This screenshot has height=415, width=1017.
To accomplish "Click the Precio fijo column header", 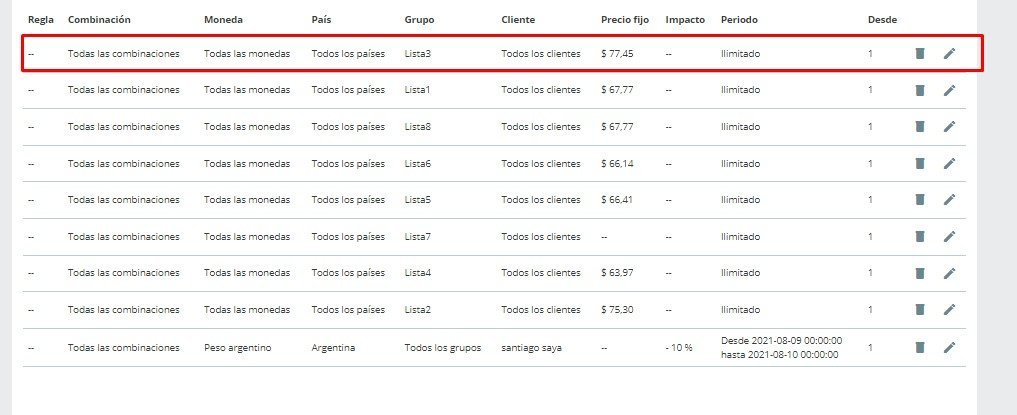I will click(x=623, y=19).
